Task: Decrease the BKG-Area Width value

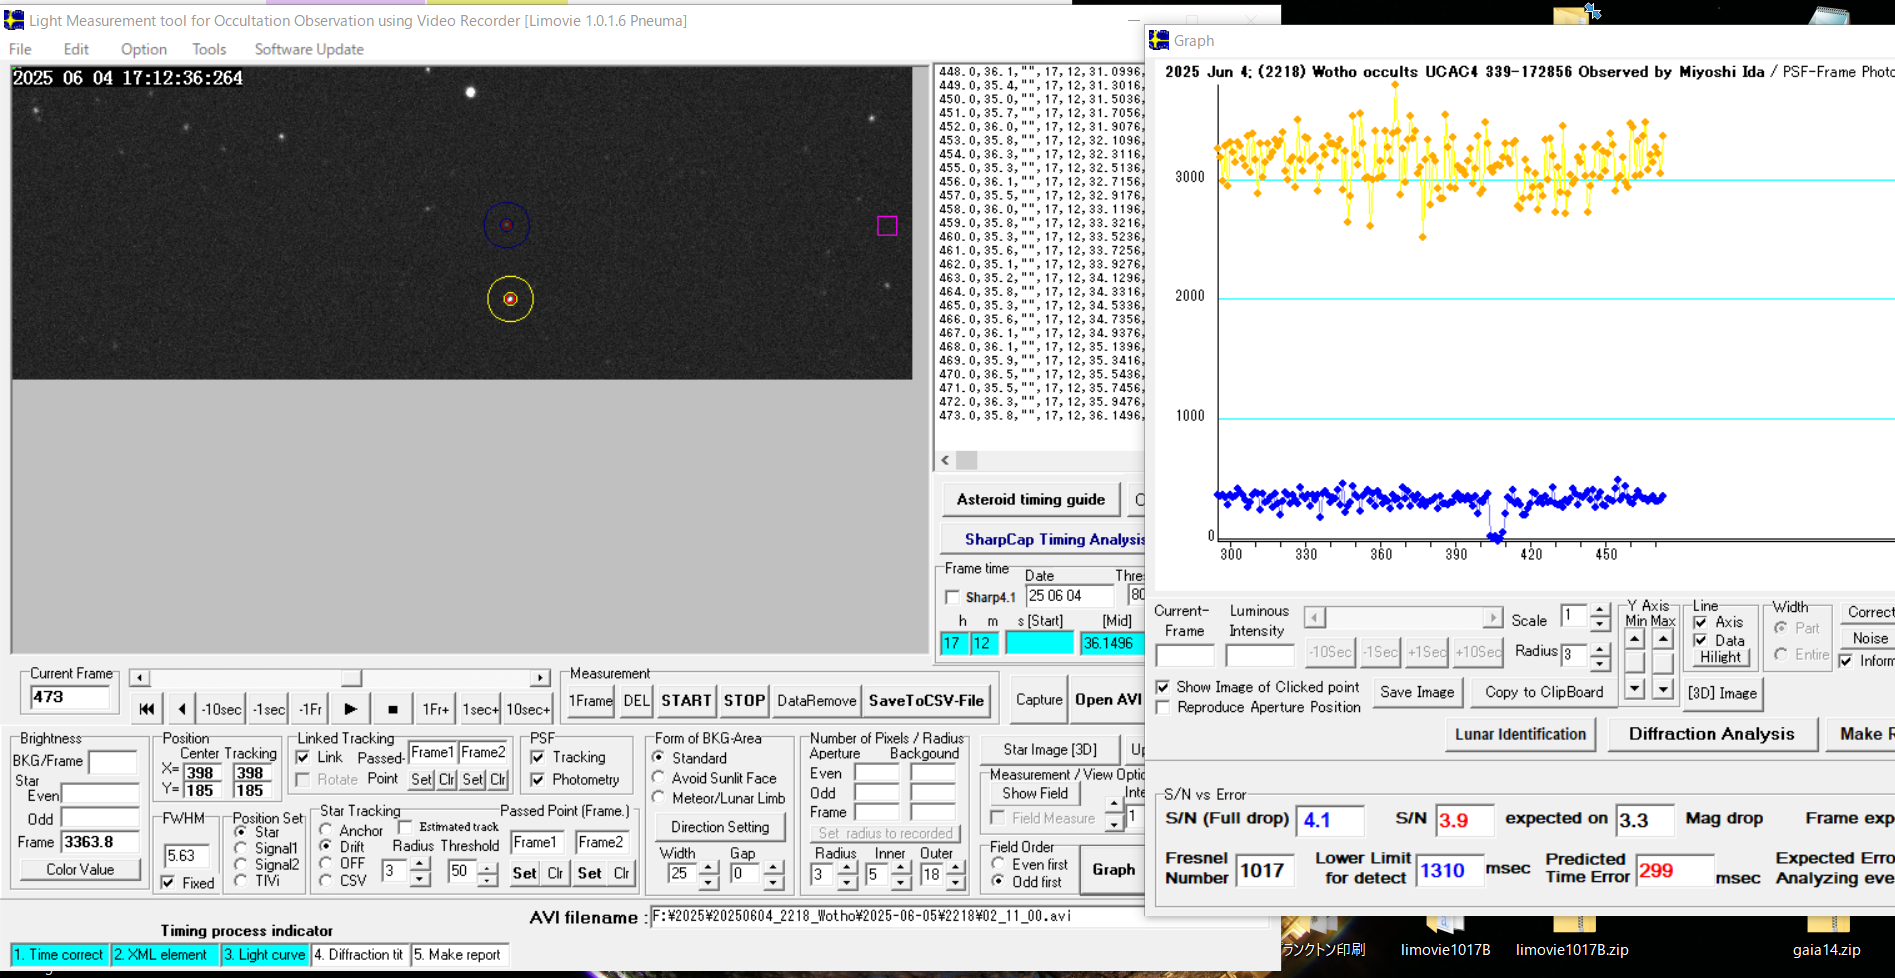Action: point(708,881)
